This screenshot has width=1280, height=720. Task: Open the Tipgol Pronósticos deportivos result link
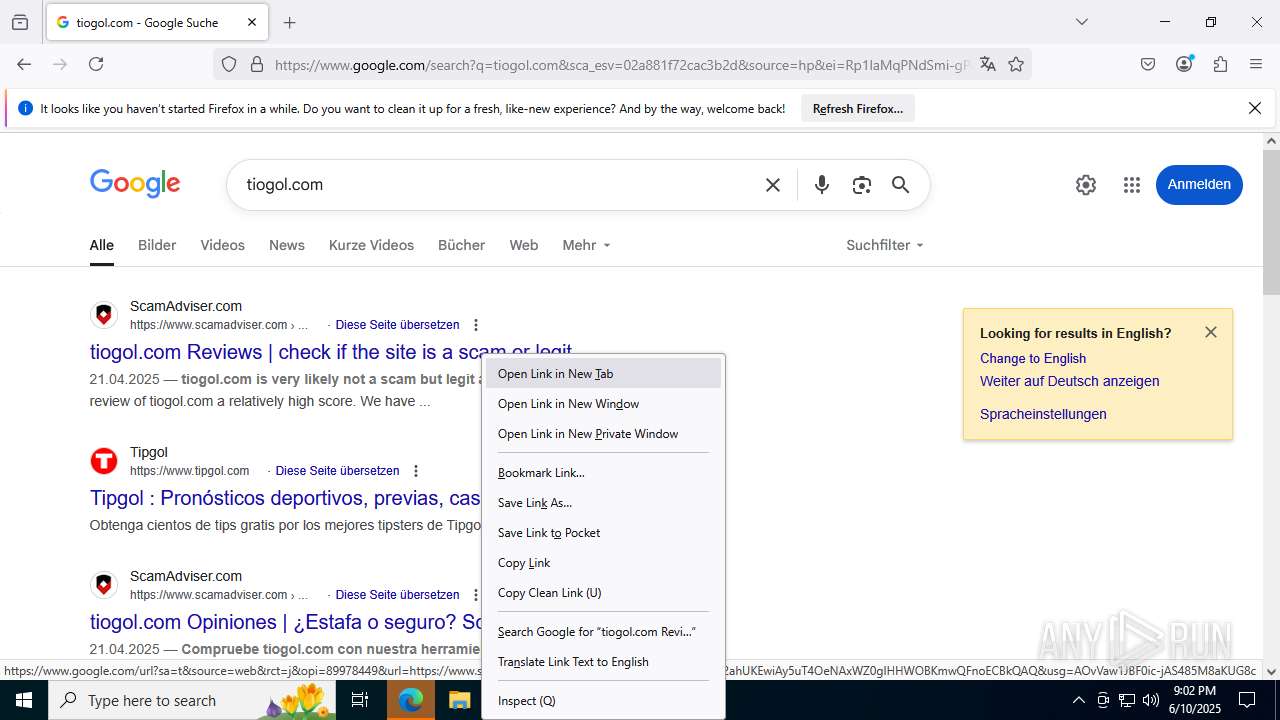coord(285,498)
